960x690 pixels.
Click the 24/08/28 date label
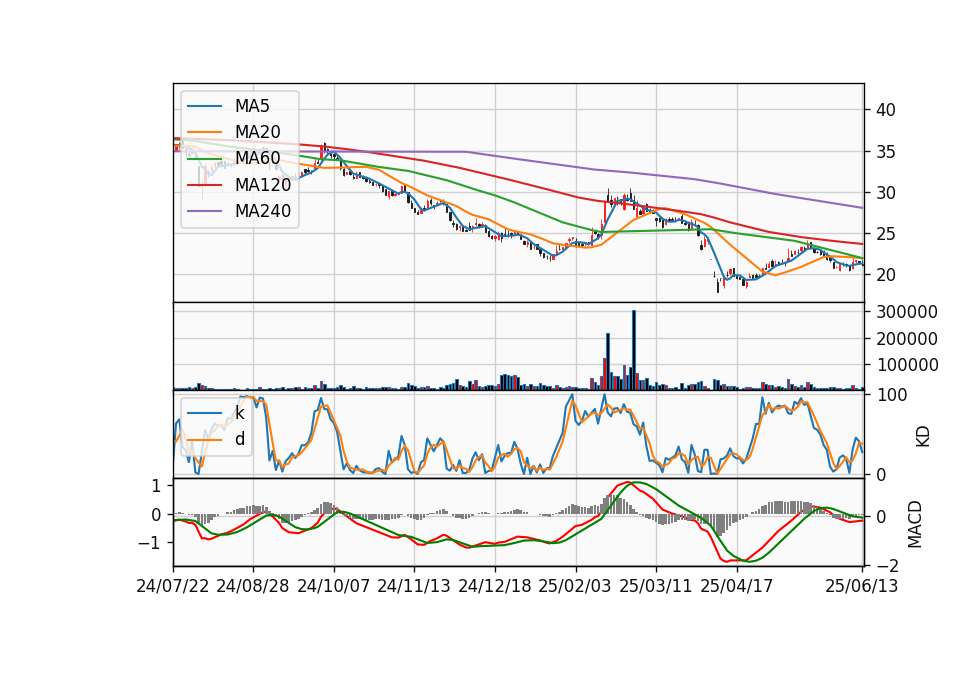click(253, 586)
